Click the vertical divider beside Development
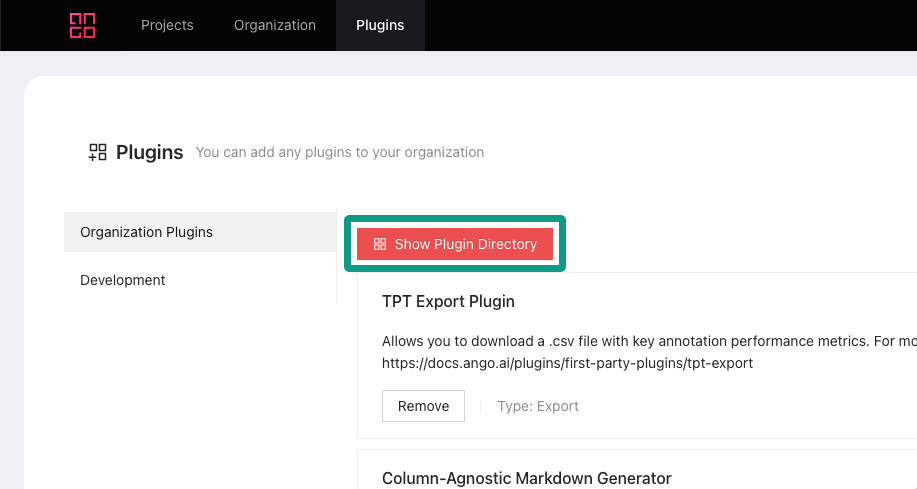Viewport: 917px width, 489px height. tap(337, 280)
